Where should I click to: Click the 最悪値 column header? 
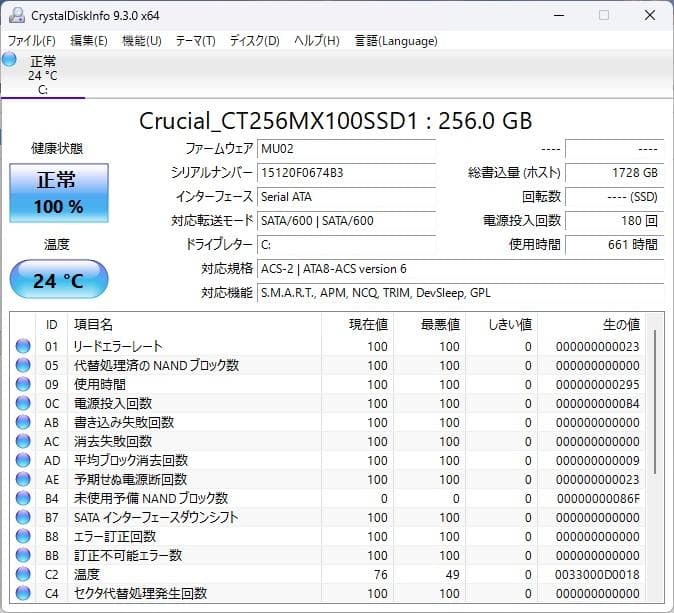pyautogui.click(x=429, y=325)
